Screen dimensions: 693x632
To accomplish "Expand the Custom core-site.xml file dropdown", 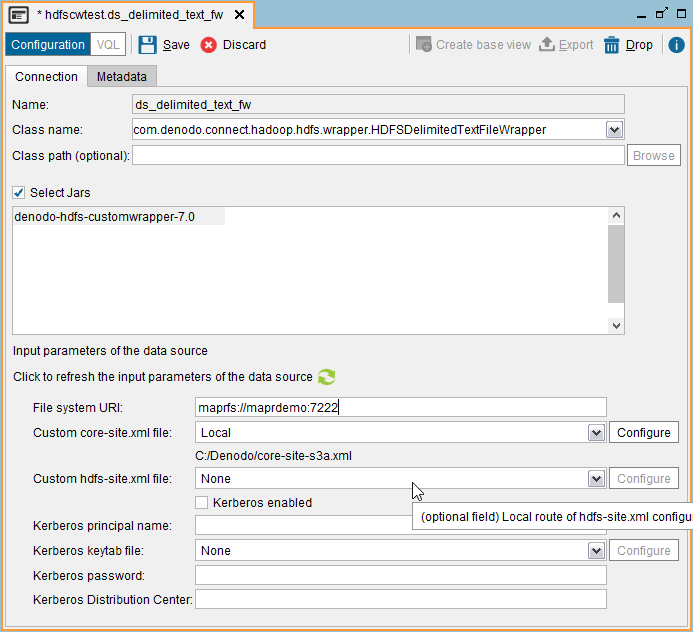I will [596, 433].
